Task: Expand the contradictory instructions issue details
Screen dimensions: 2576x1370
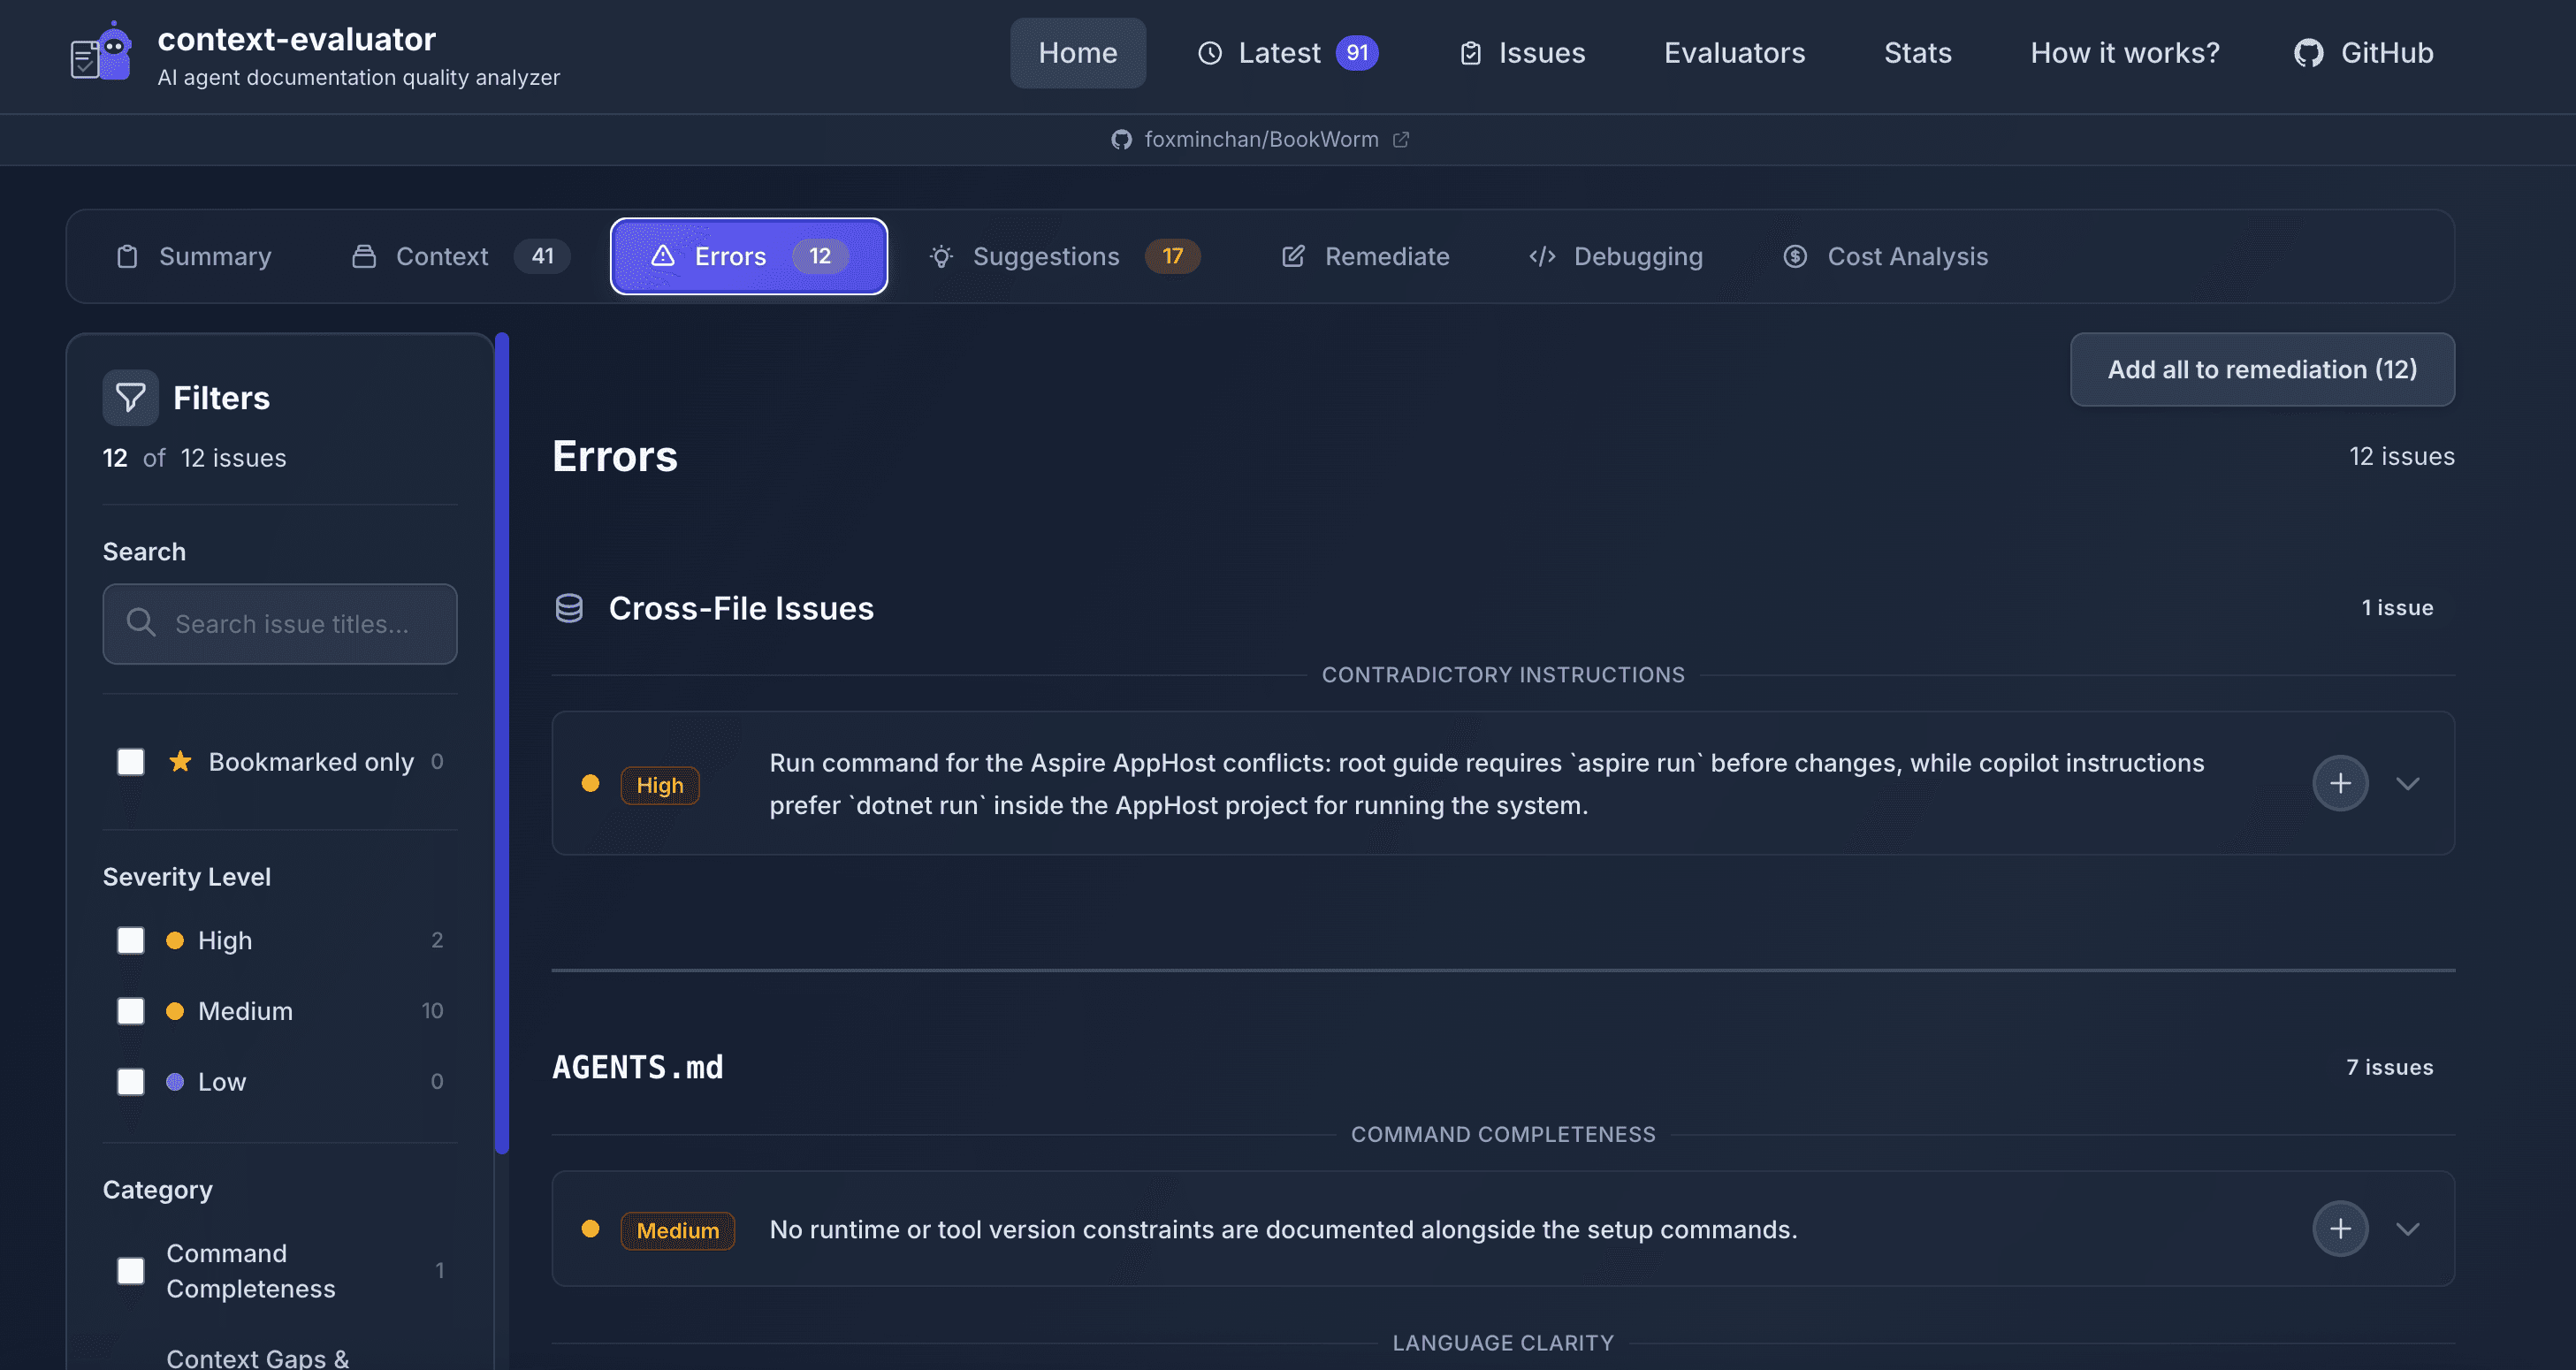Action: coord(2410,783)
